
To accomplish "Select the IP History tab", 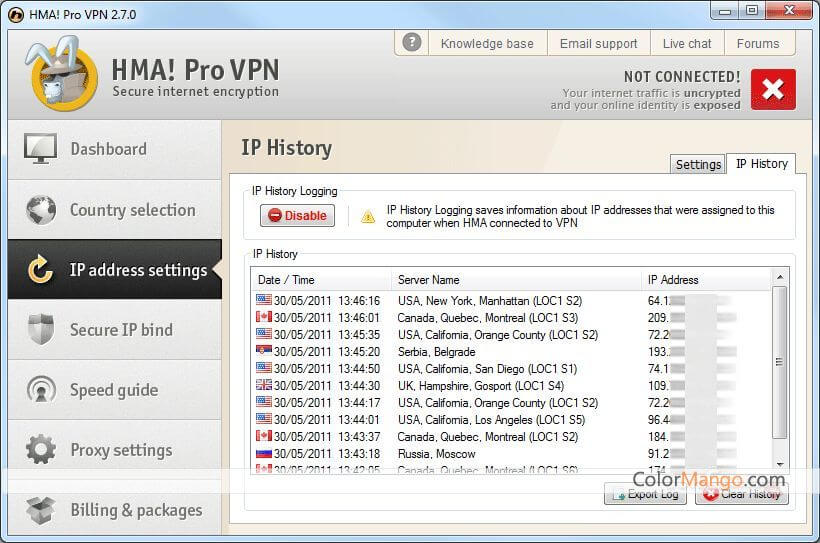I will (761, 164).
